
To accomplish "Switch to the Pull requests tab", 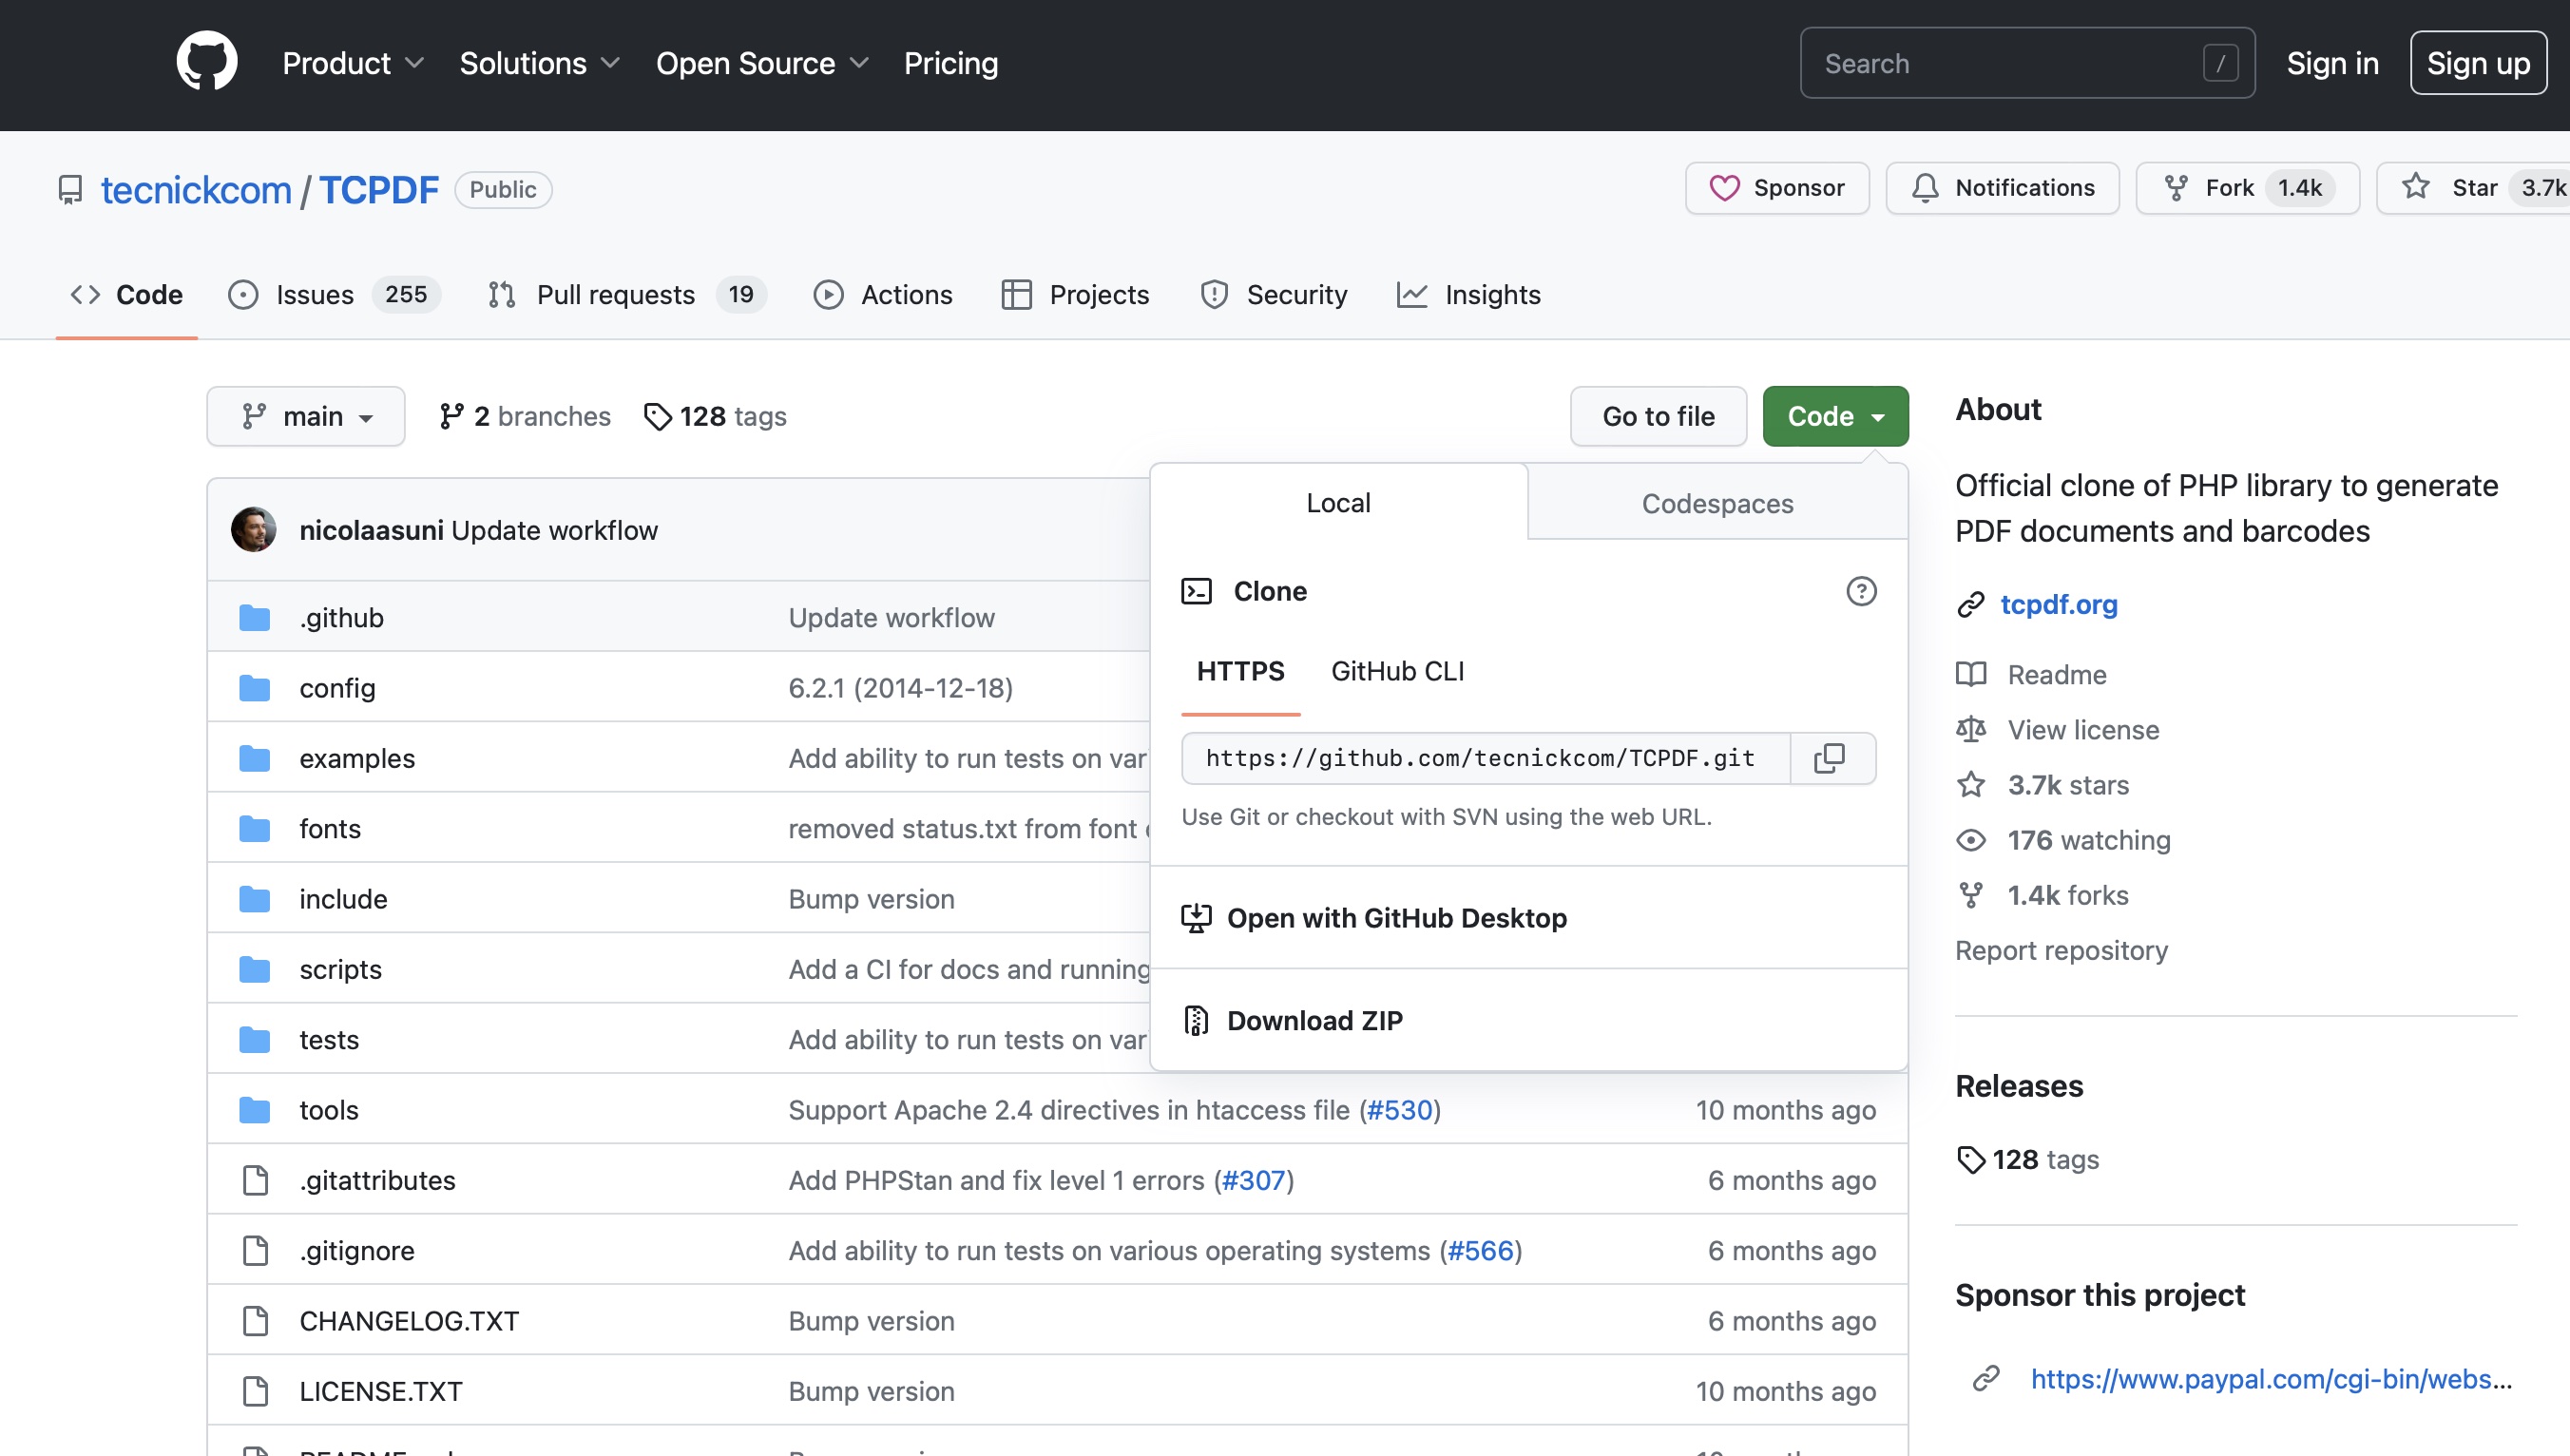I will (x=626, y=294).
